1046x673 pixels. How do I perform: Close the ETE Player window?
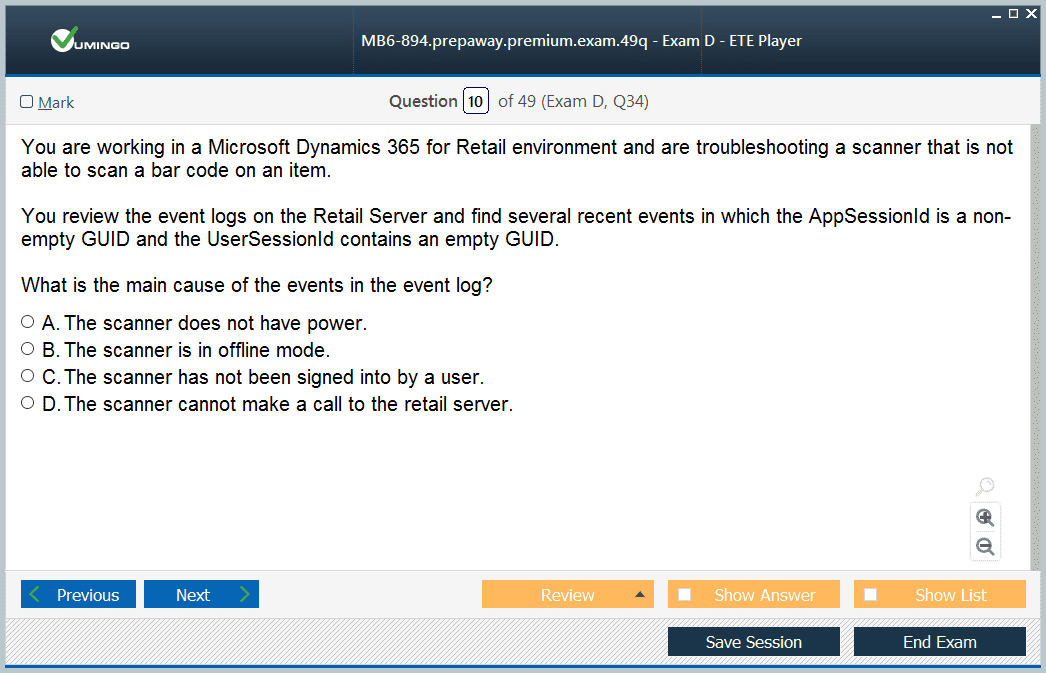[1031, 13]
